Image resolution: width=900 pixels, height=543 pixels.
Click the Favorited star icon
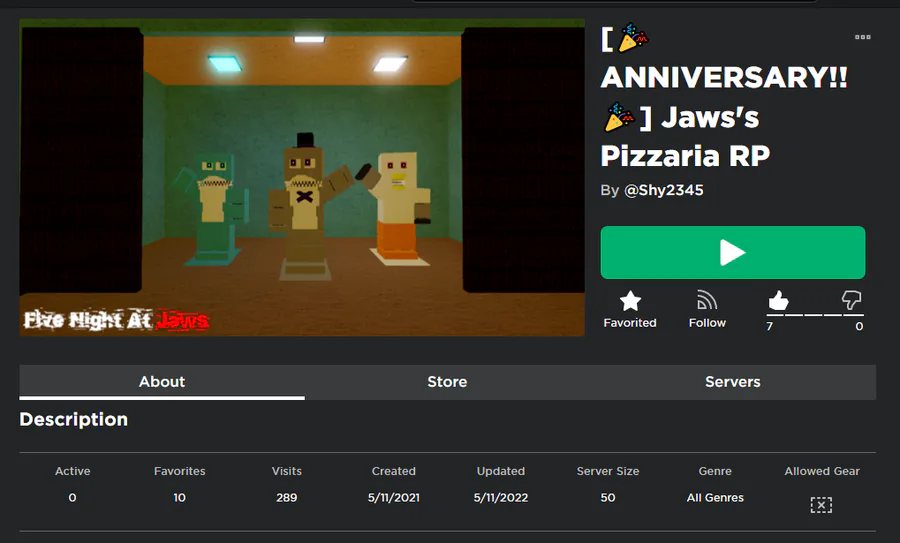[630, 301]
